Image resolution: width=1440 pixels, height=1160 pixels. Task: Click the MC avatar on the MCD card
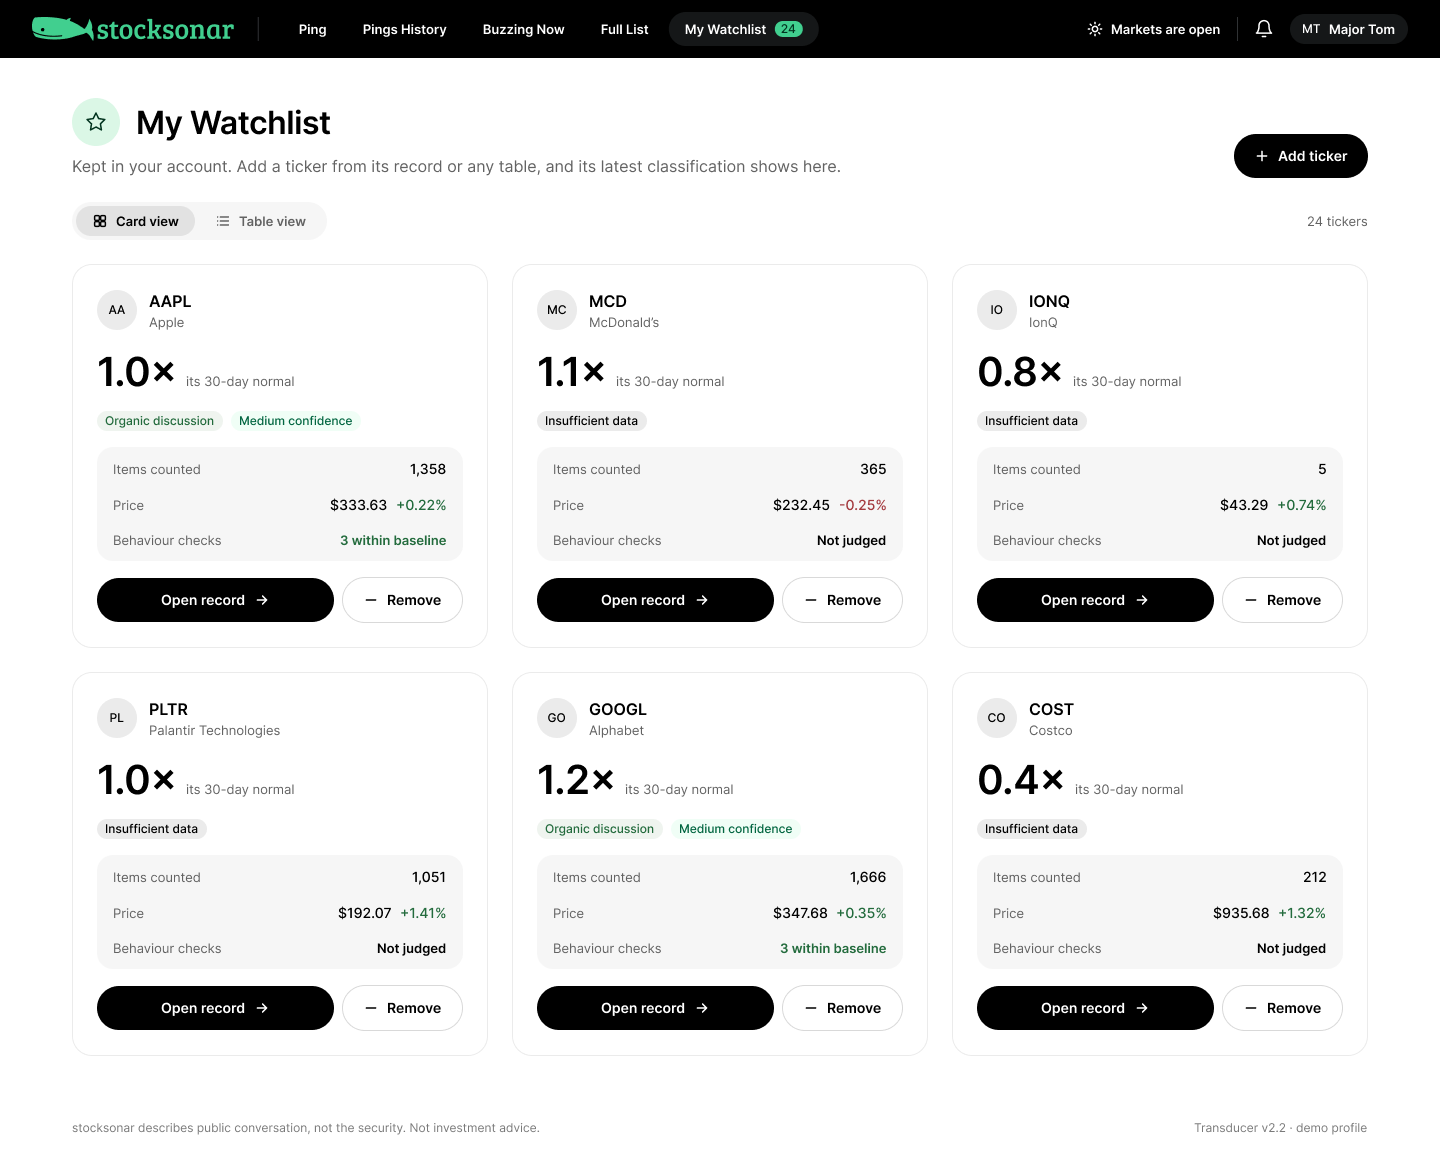(557, 310)
